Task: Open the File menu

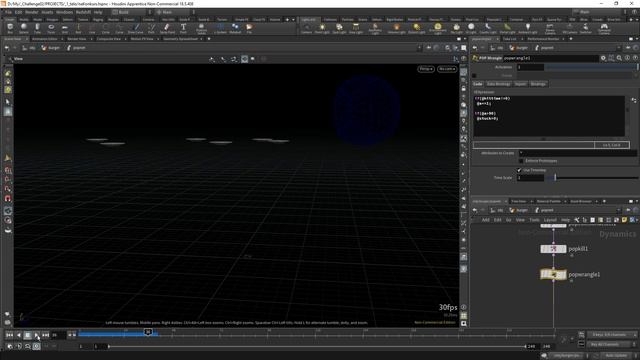Action: click(8, 12)
